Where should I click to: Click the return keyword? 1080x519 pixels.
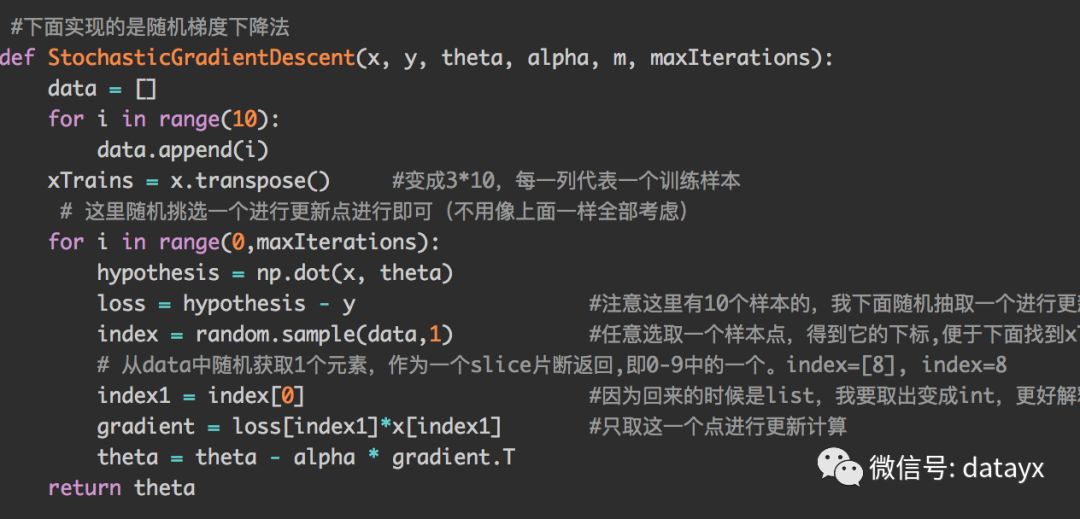(x=85, y=488)
